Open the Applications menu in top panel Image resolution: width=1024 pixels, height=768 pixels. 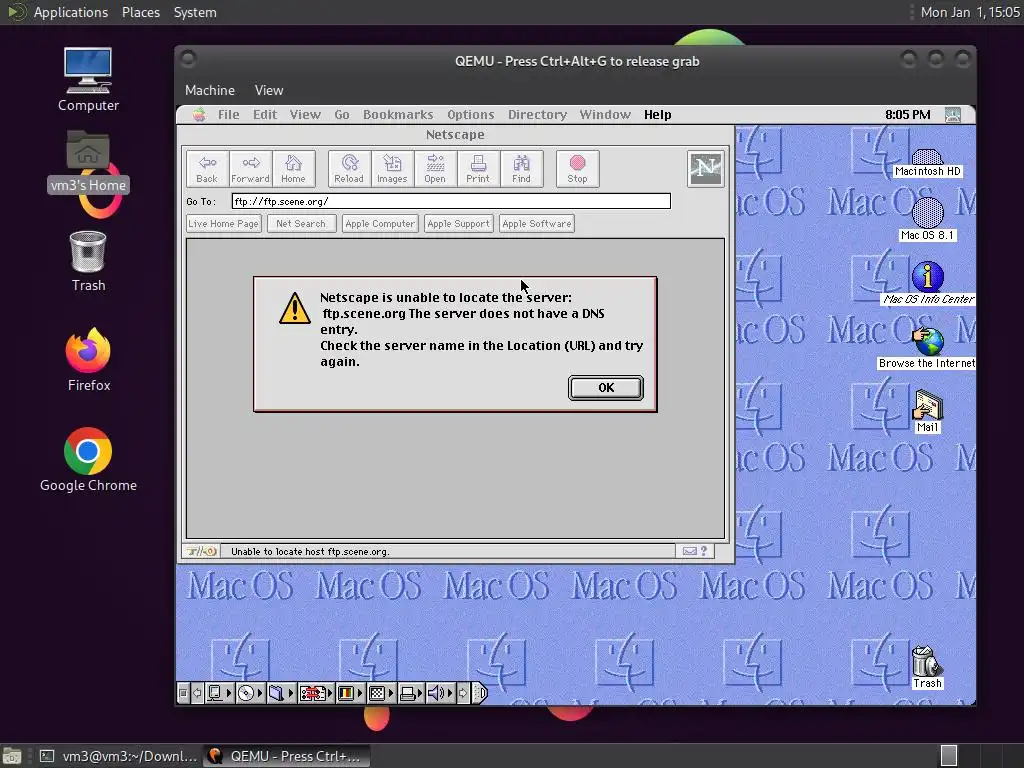coord(71,12)
